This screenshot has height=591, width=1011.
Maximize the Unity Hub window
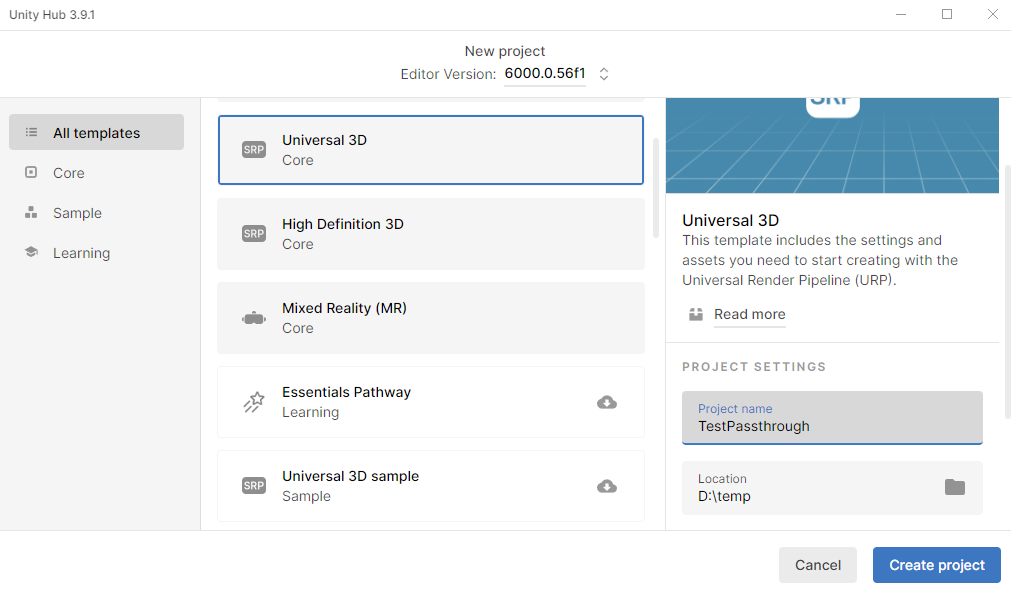pos(947,14)
